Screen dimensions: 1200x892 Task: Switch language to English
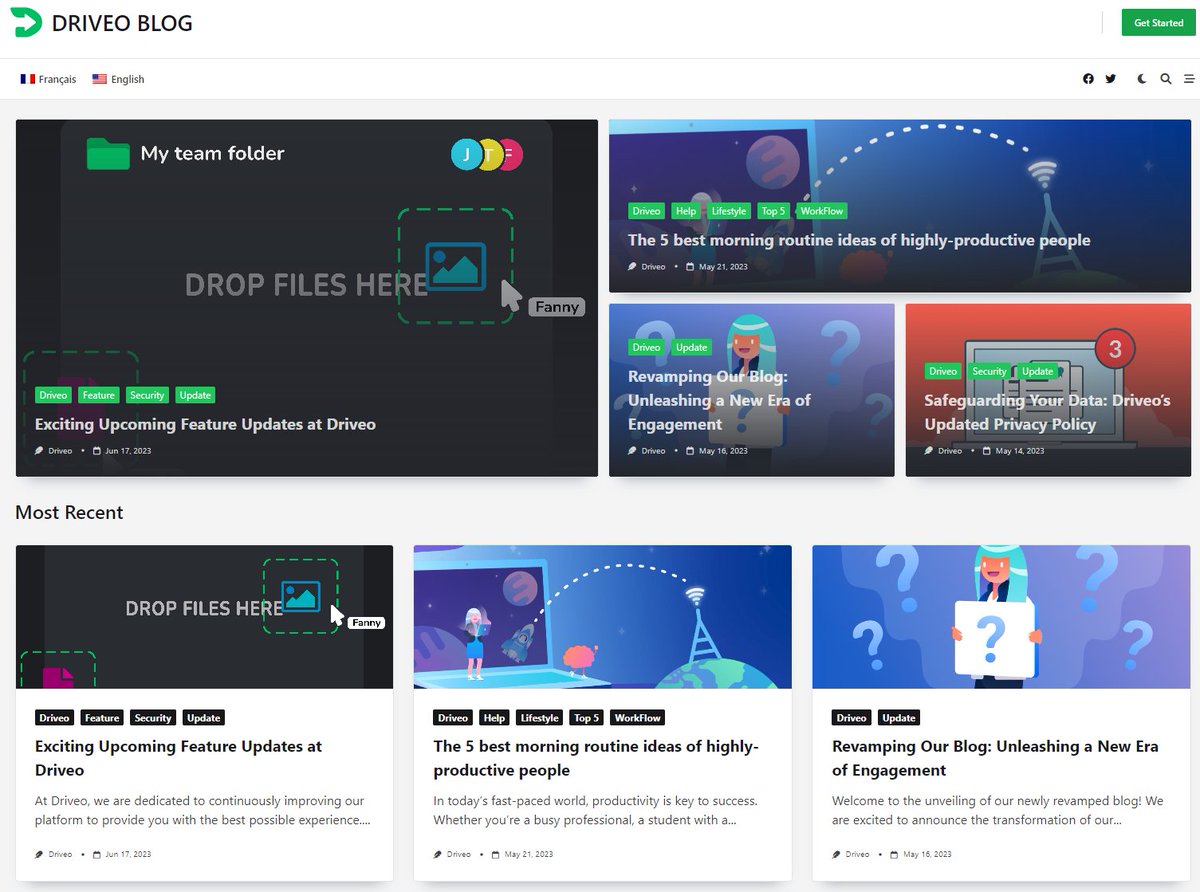118,79
